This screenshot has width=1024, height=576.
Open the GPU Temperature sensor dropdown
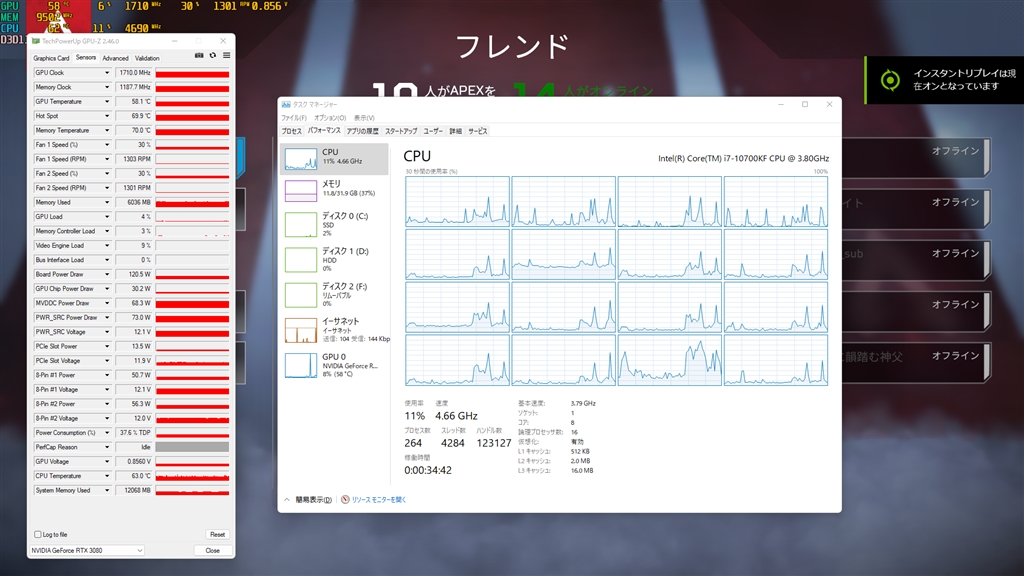click(107, 102)
